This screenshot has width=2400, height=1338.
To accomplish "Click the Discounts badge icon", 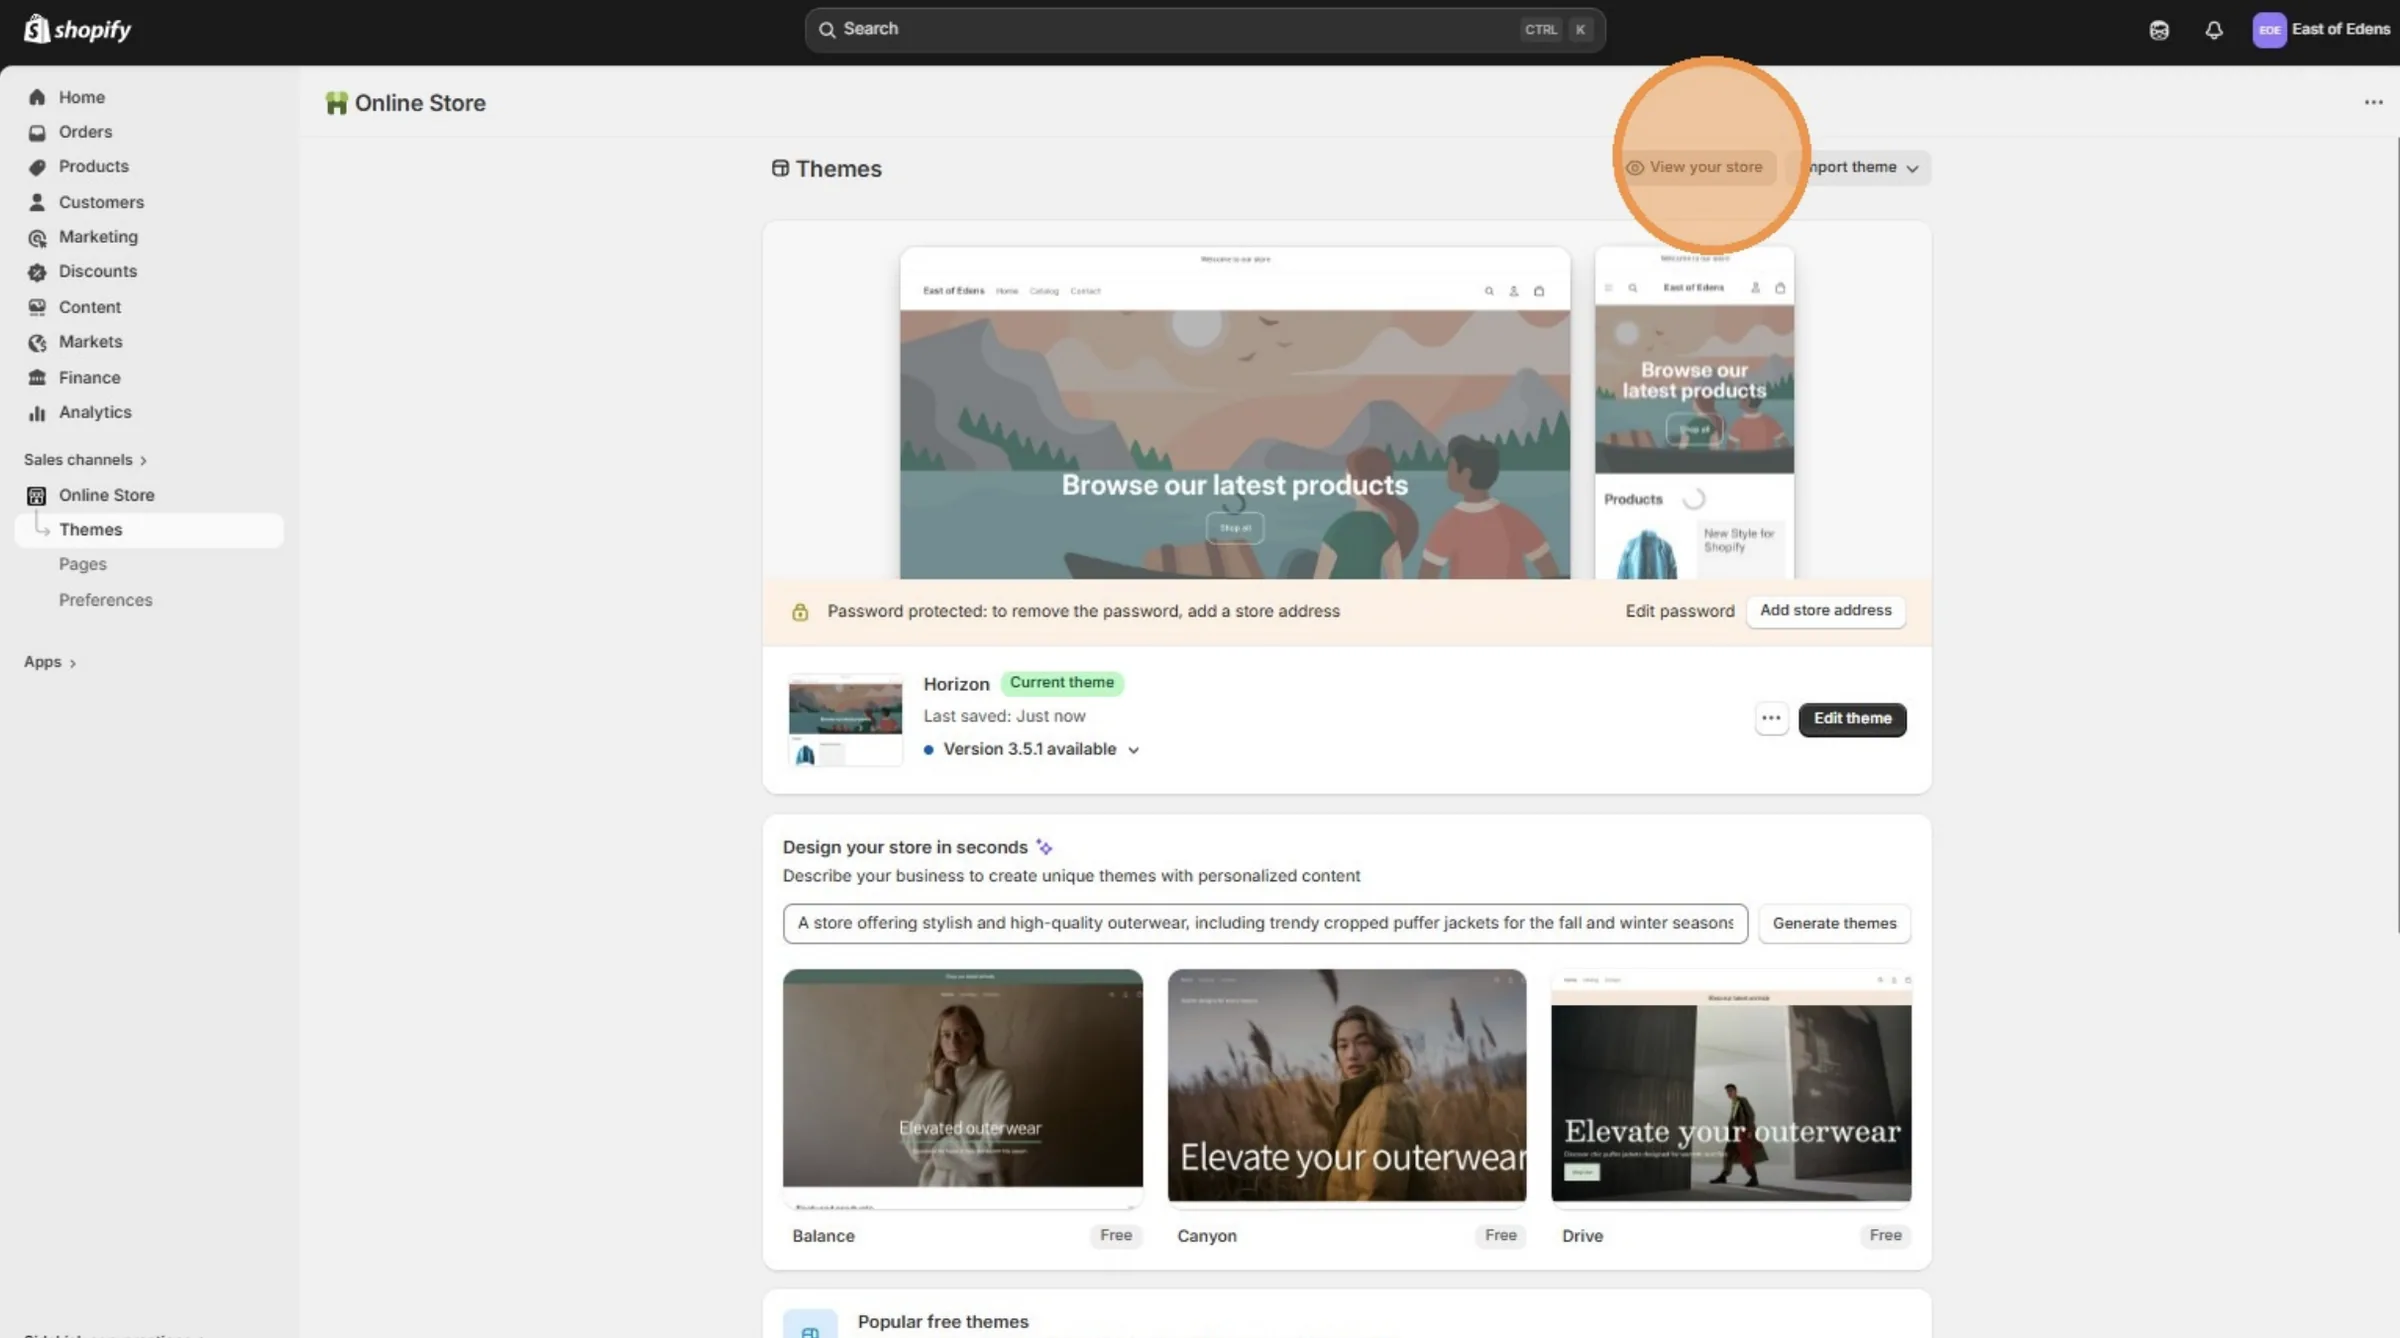I will tap(37, 272).
